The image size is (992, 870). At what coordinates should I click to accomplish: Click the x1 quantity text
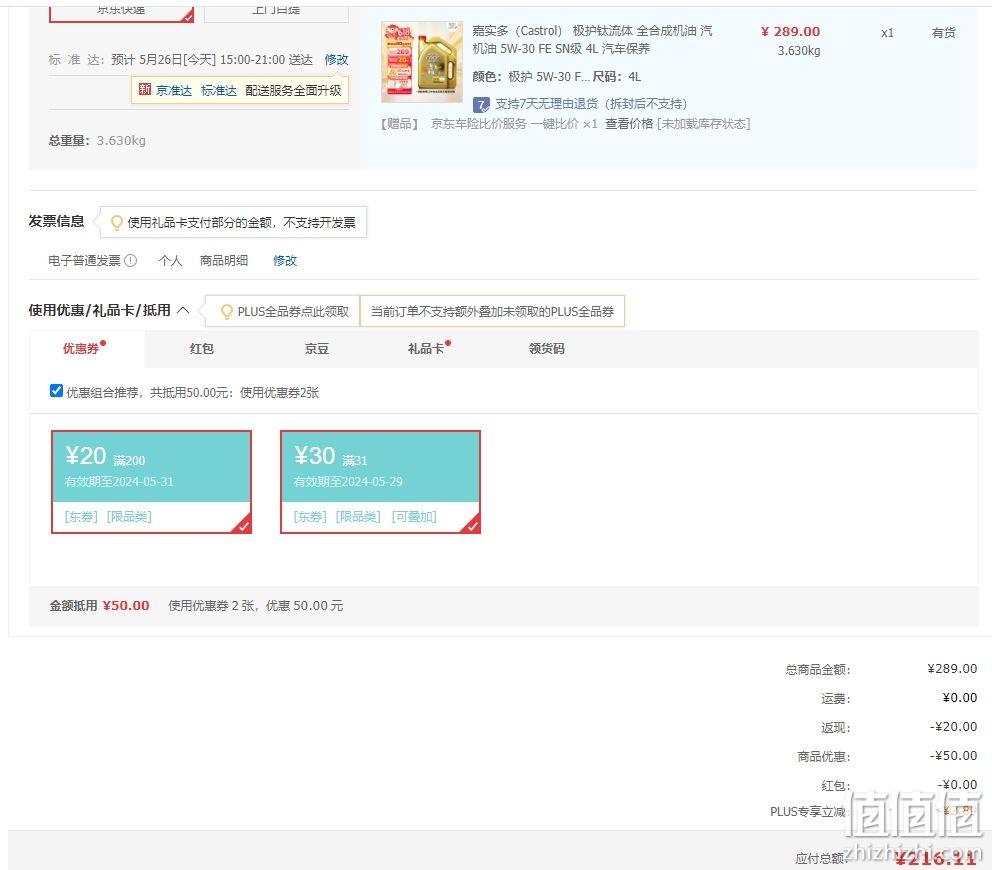coord(887,33)
